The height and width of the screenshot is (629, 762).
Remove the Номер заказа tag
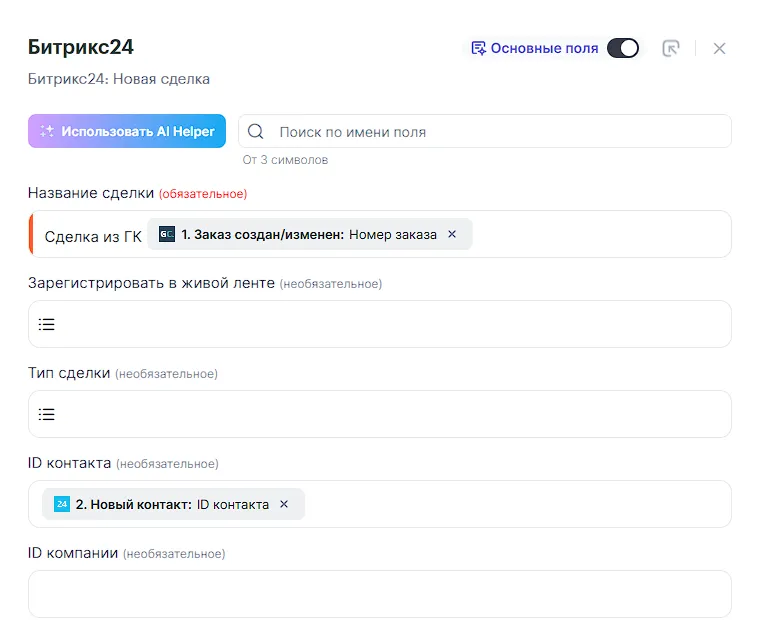point(452,234)
